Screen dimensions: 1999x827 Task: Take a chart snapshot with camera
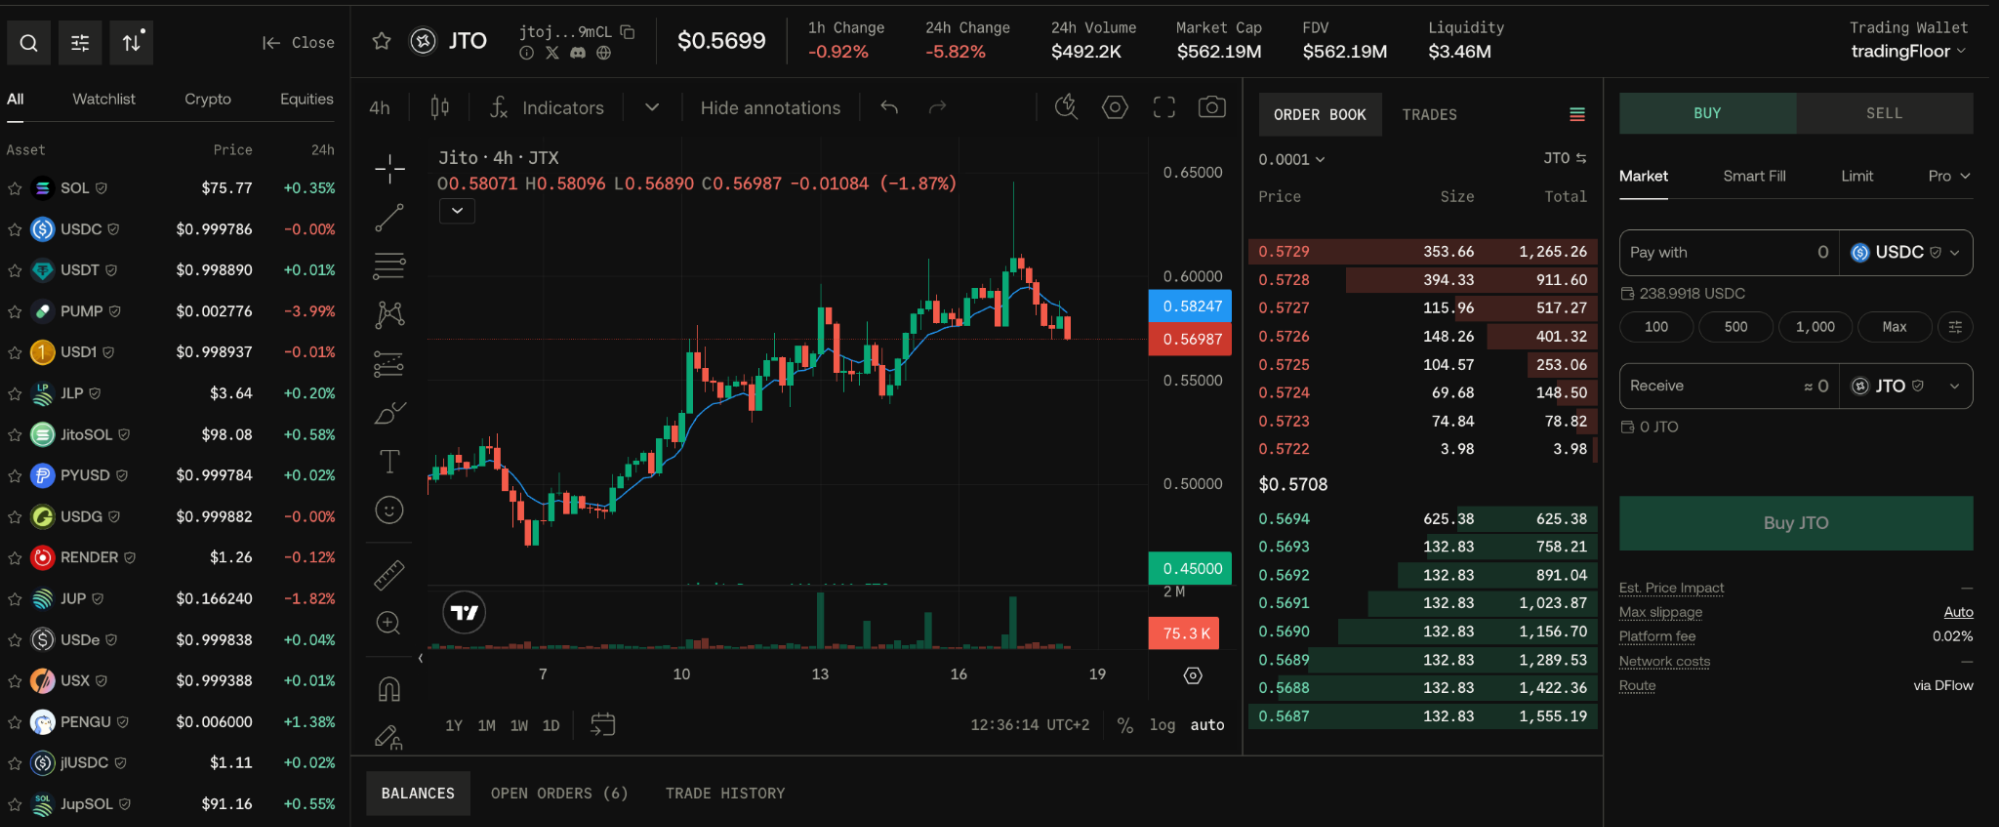coord(1212,107)
